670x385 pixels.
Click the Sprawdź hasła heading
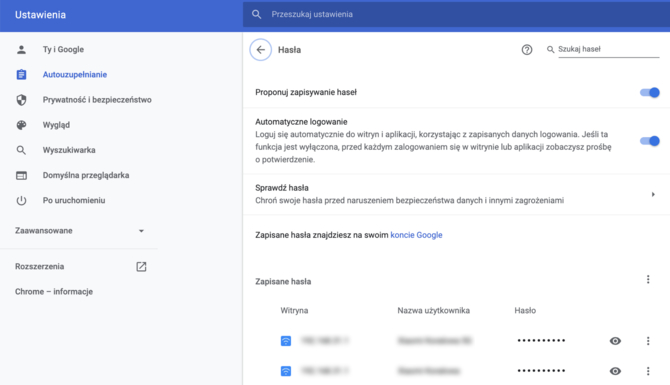point(282,188)
